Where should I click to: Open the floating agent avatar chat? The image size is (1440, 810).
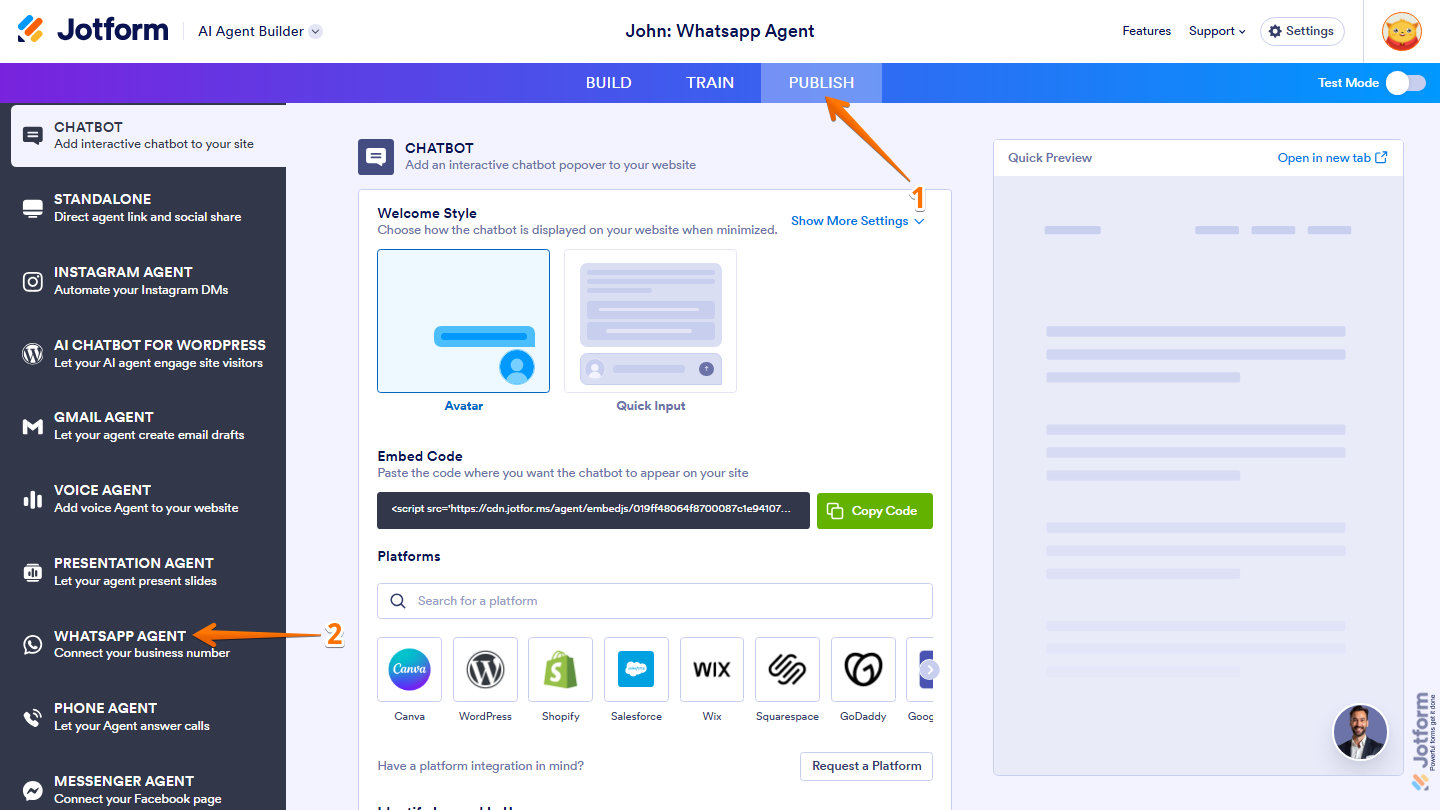point(1360,732)
